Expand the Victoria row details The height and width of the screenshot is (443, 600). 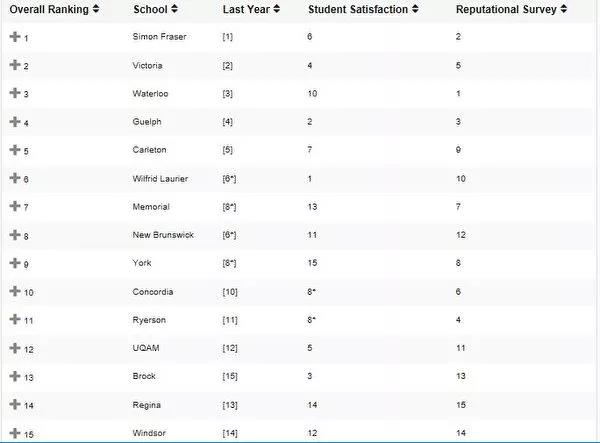pyautogui.click(x=15, y=65)
